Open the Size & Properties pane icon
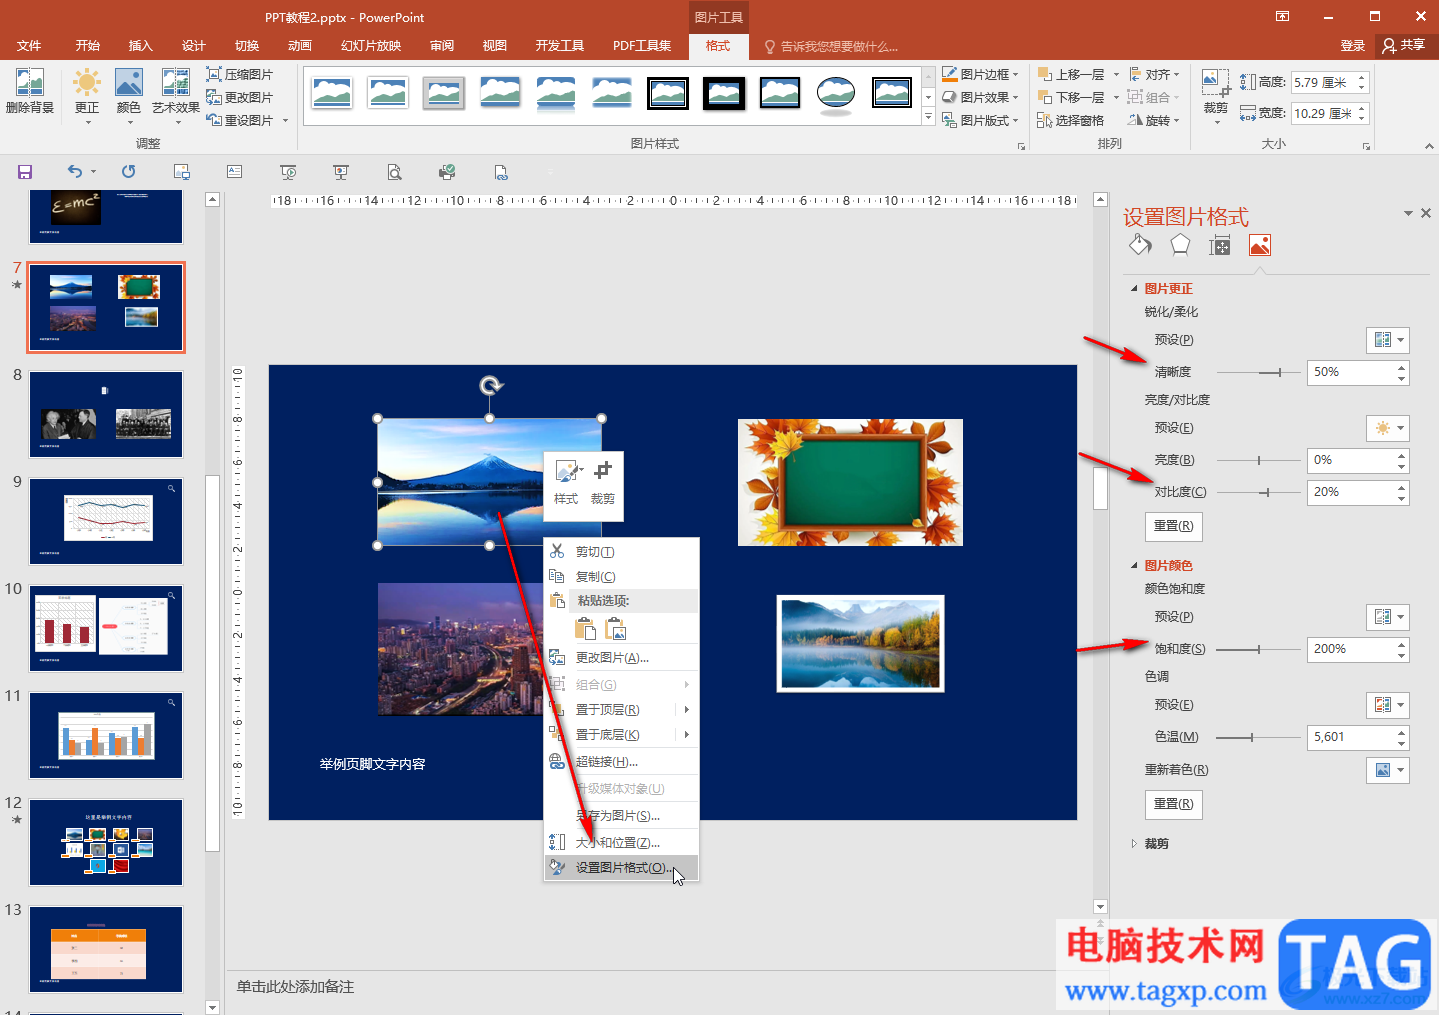Viewport: 1439px width, 1015px height. pos(1220,245)
